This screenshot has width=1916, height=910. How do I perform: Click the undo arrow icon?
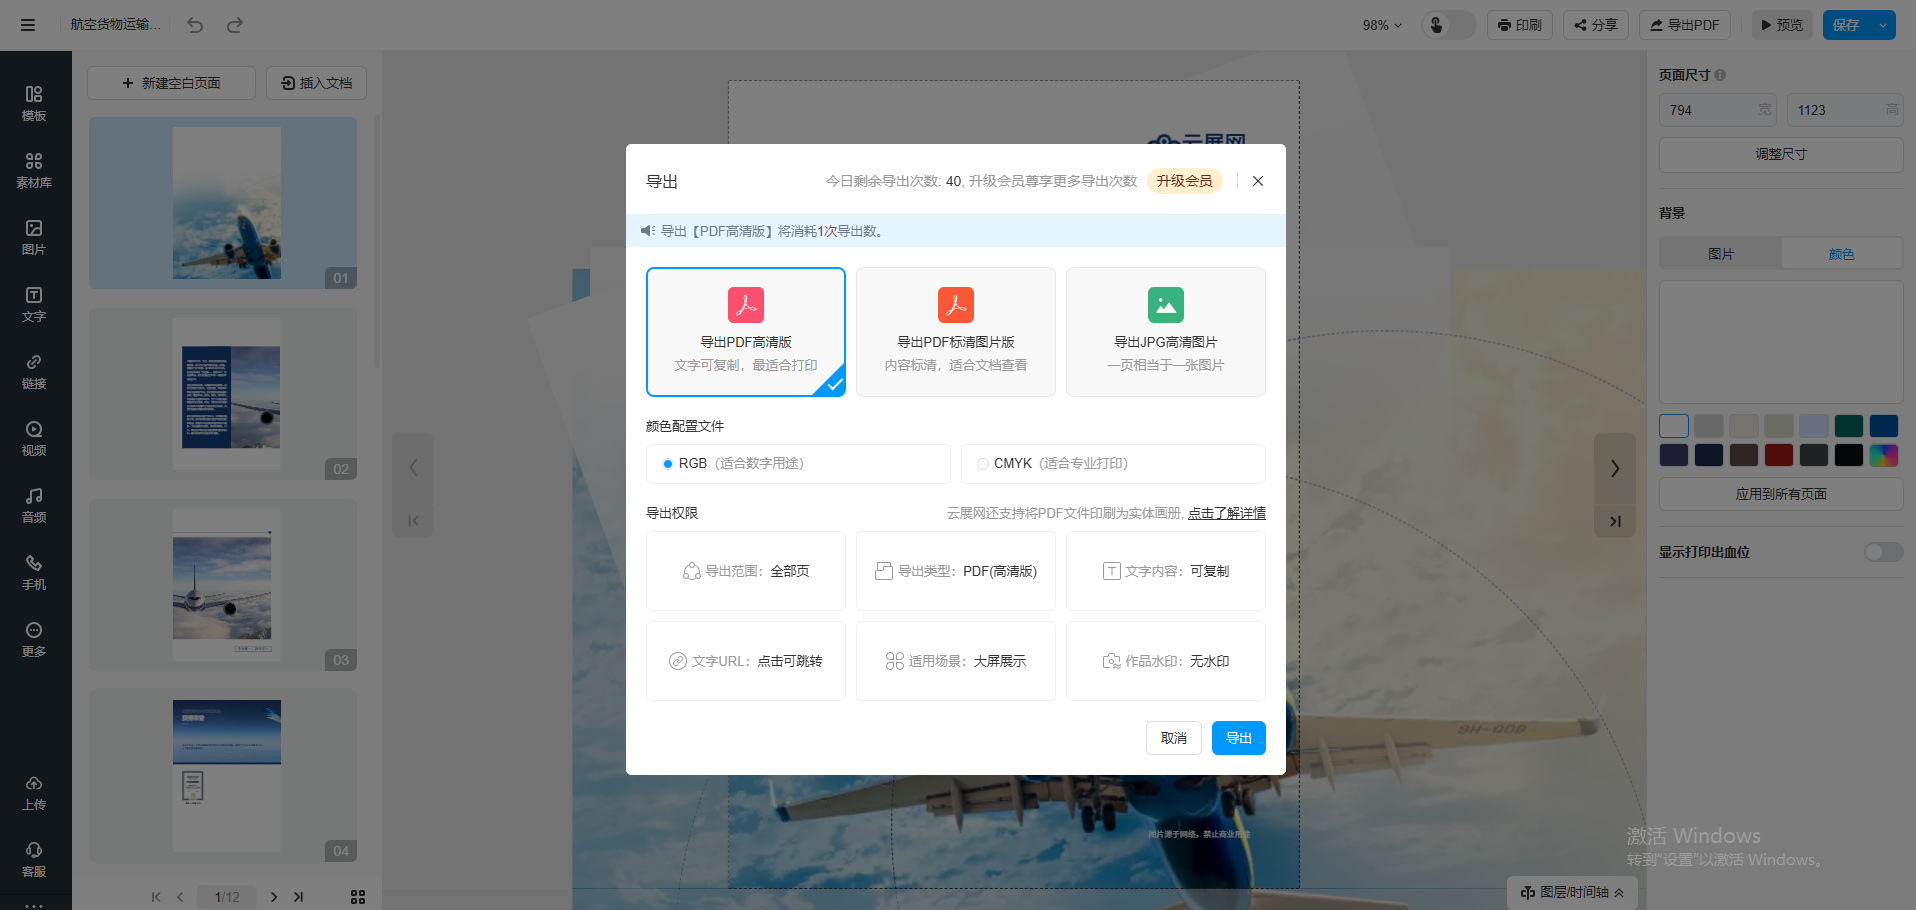[195, 25]
